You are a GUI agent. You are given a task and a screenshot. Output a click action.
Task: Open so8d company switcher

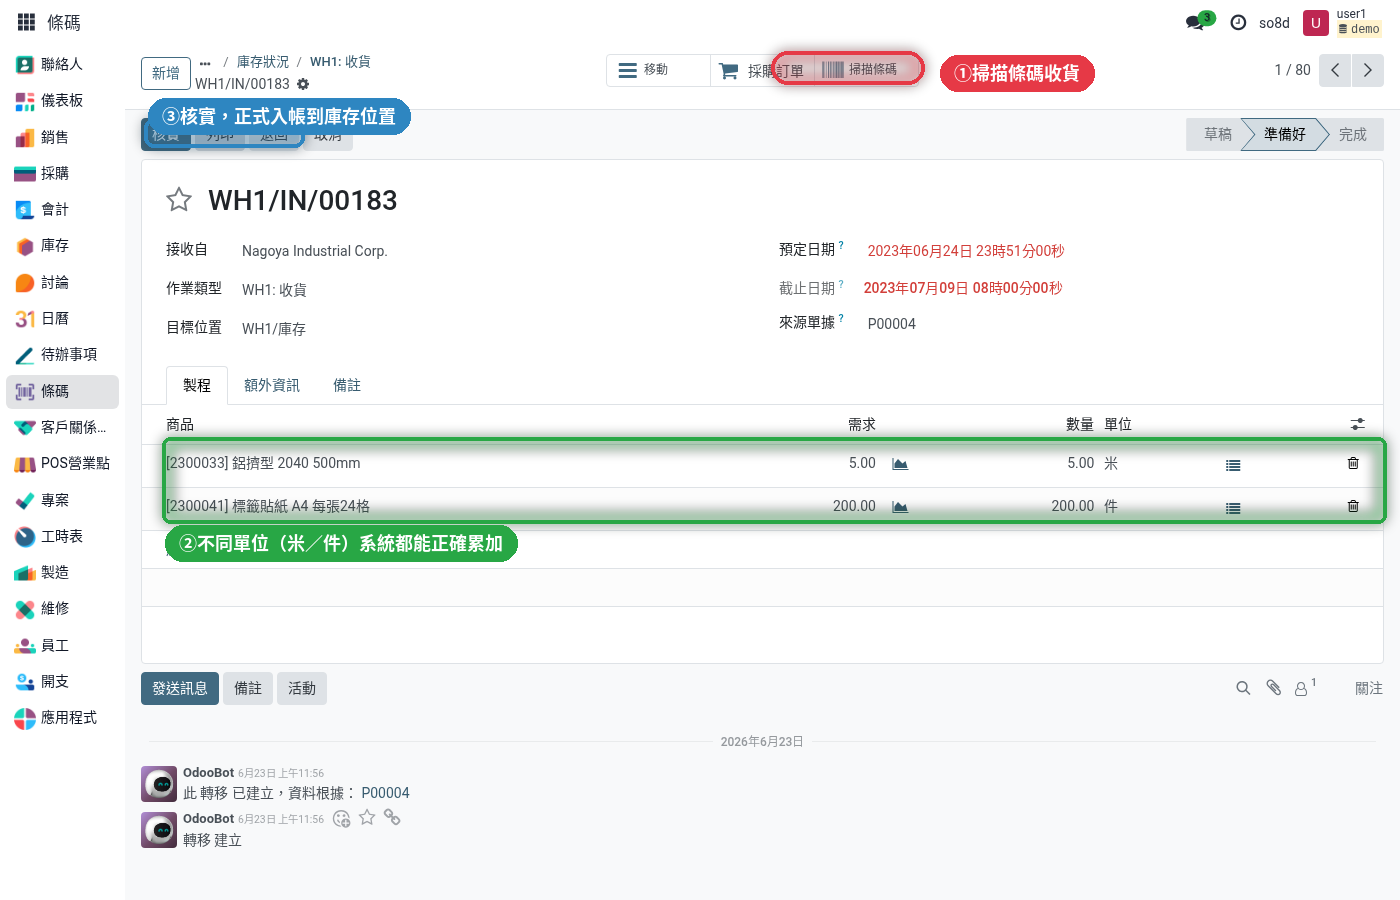coord(1274,23)
